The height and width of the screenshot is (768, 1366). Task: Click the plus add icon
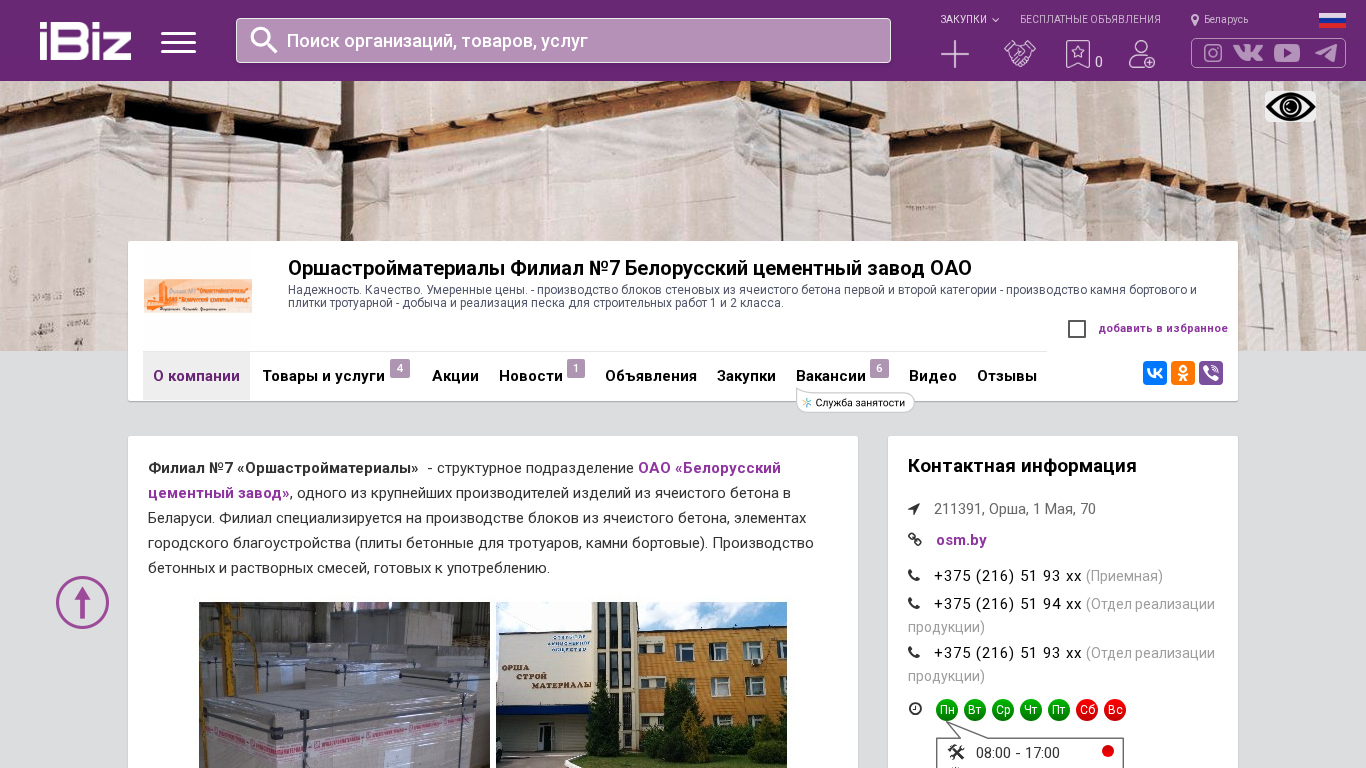tap(955, 54)
